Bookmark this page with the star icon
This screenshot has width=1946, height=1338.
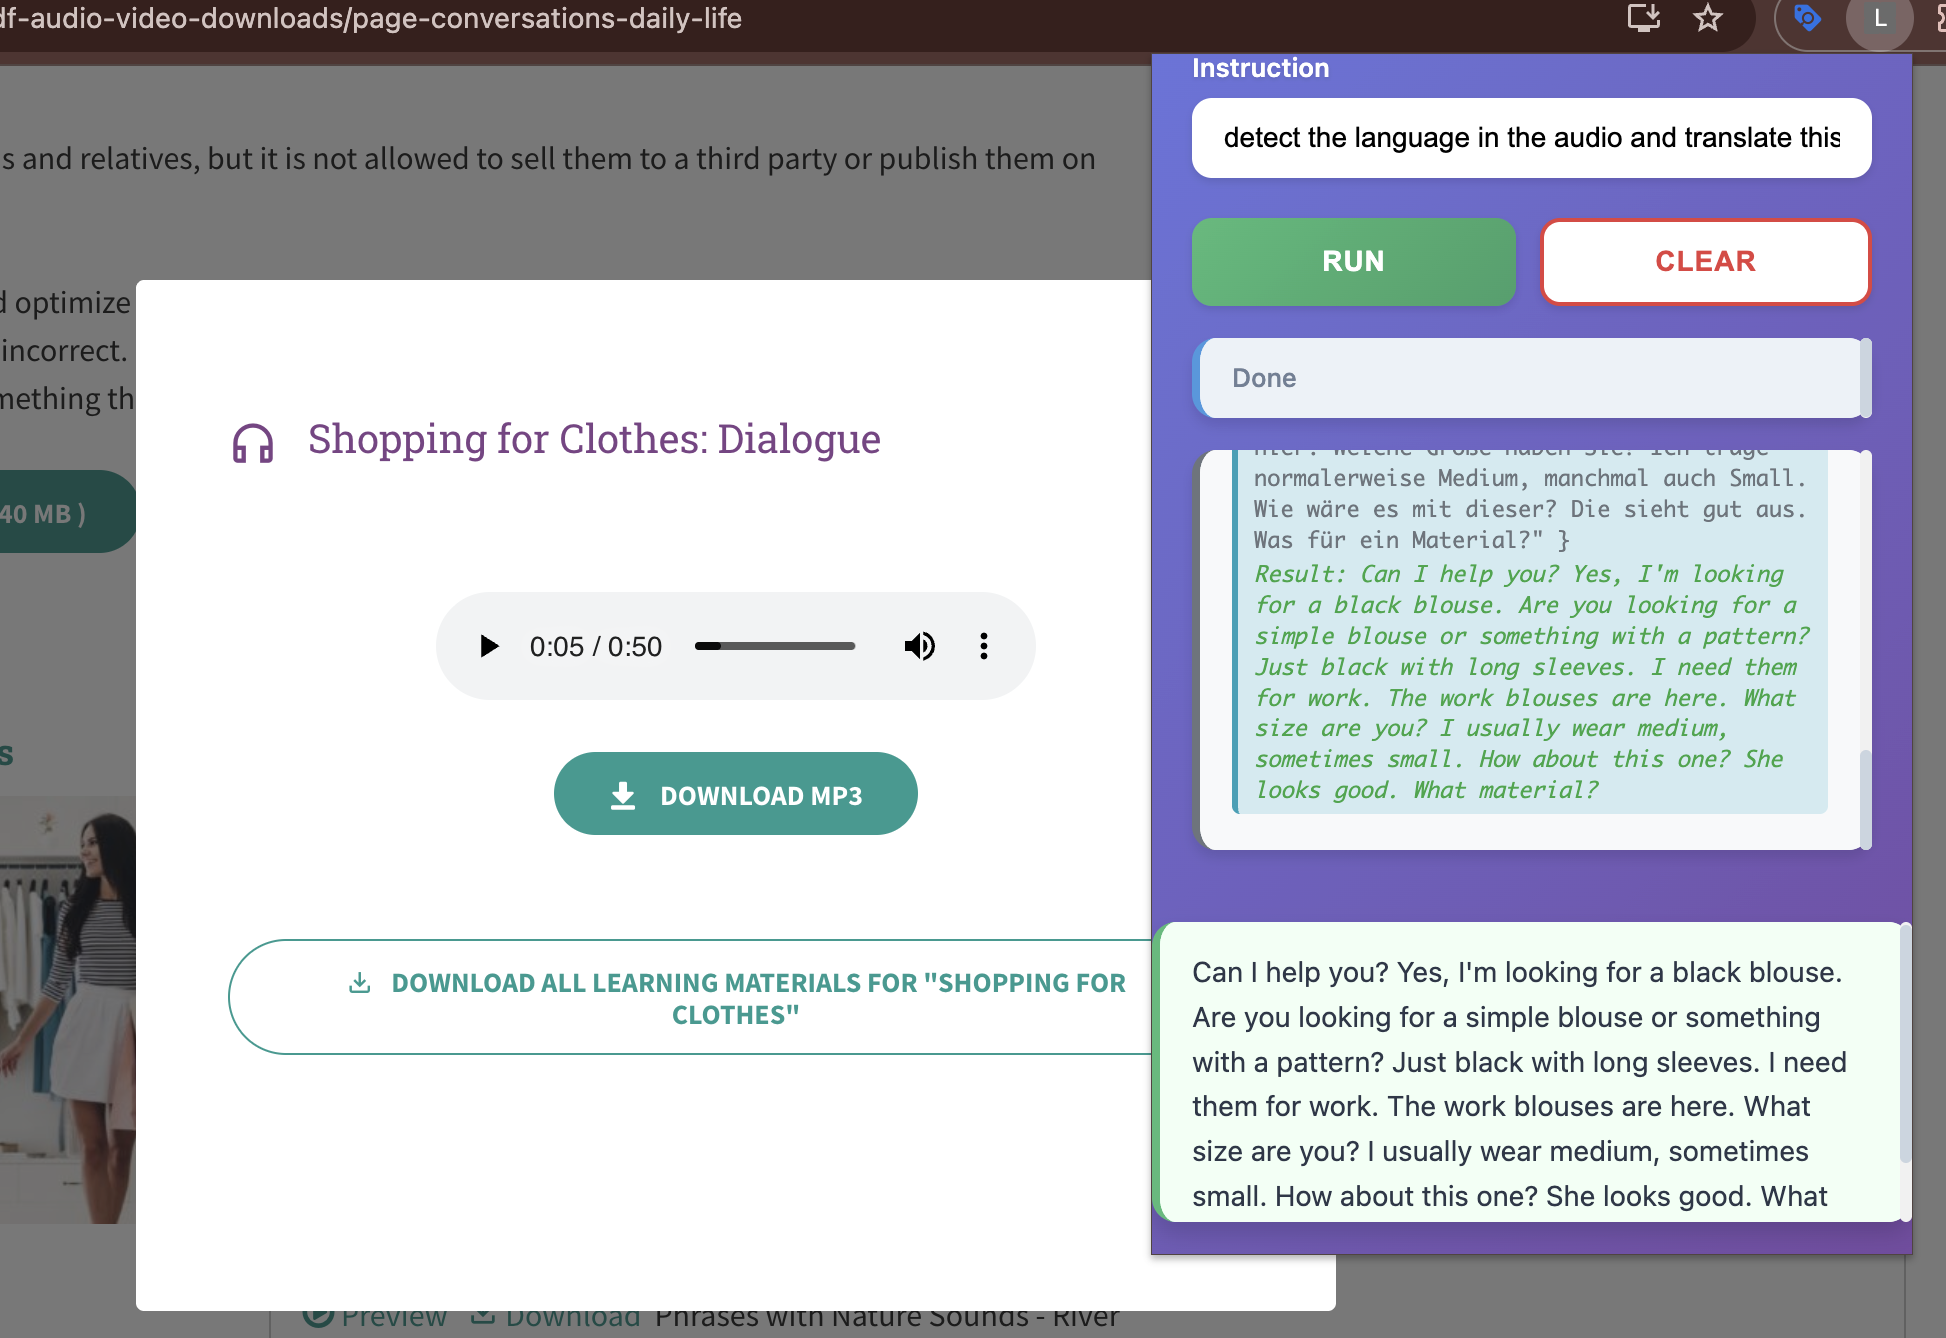click(1708, 18)
